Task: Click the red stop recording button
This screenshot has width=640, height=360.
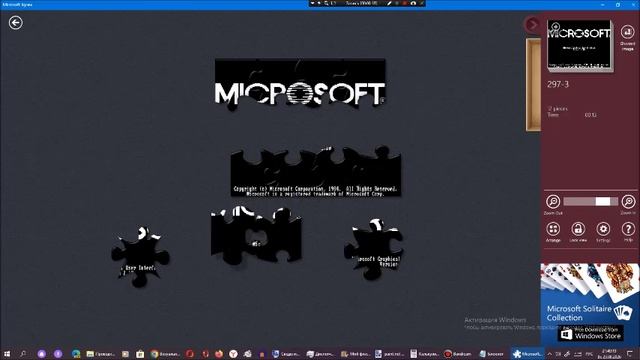Action: [x=405, y=3]
